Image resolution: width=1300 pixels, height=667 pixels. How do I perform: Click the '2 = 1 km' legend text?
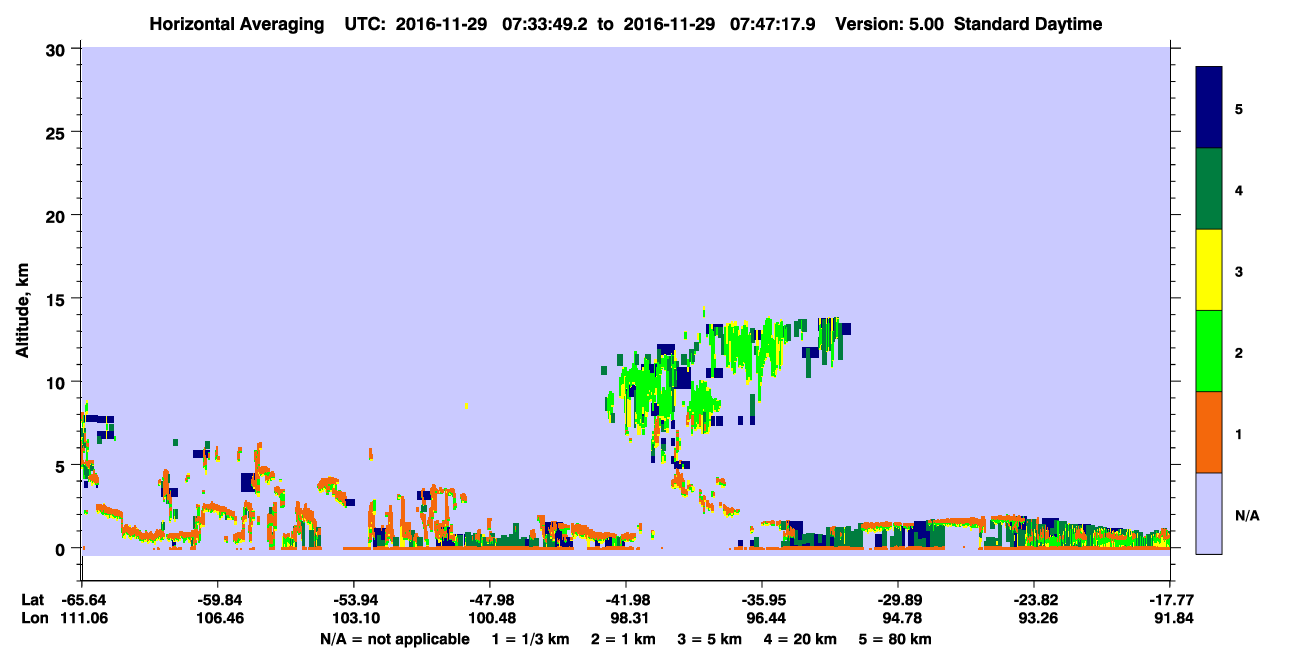point(622,639)
